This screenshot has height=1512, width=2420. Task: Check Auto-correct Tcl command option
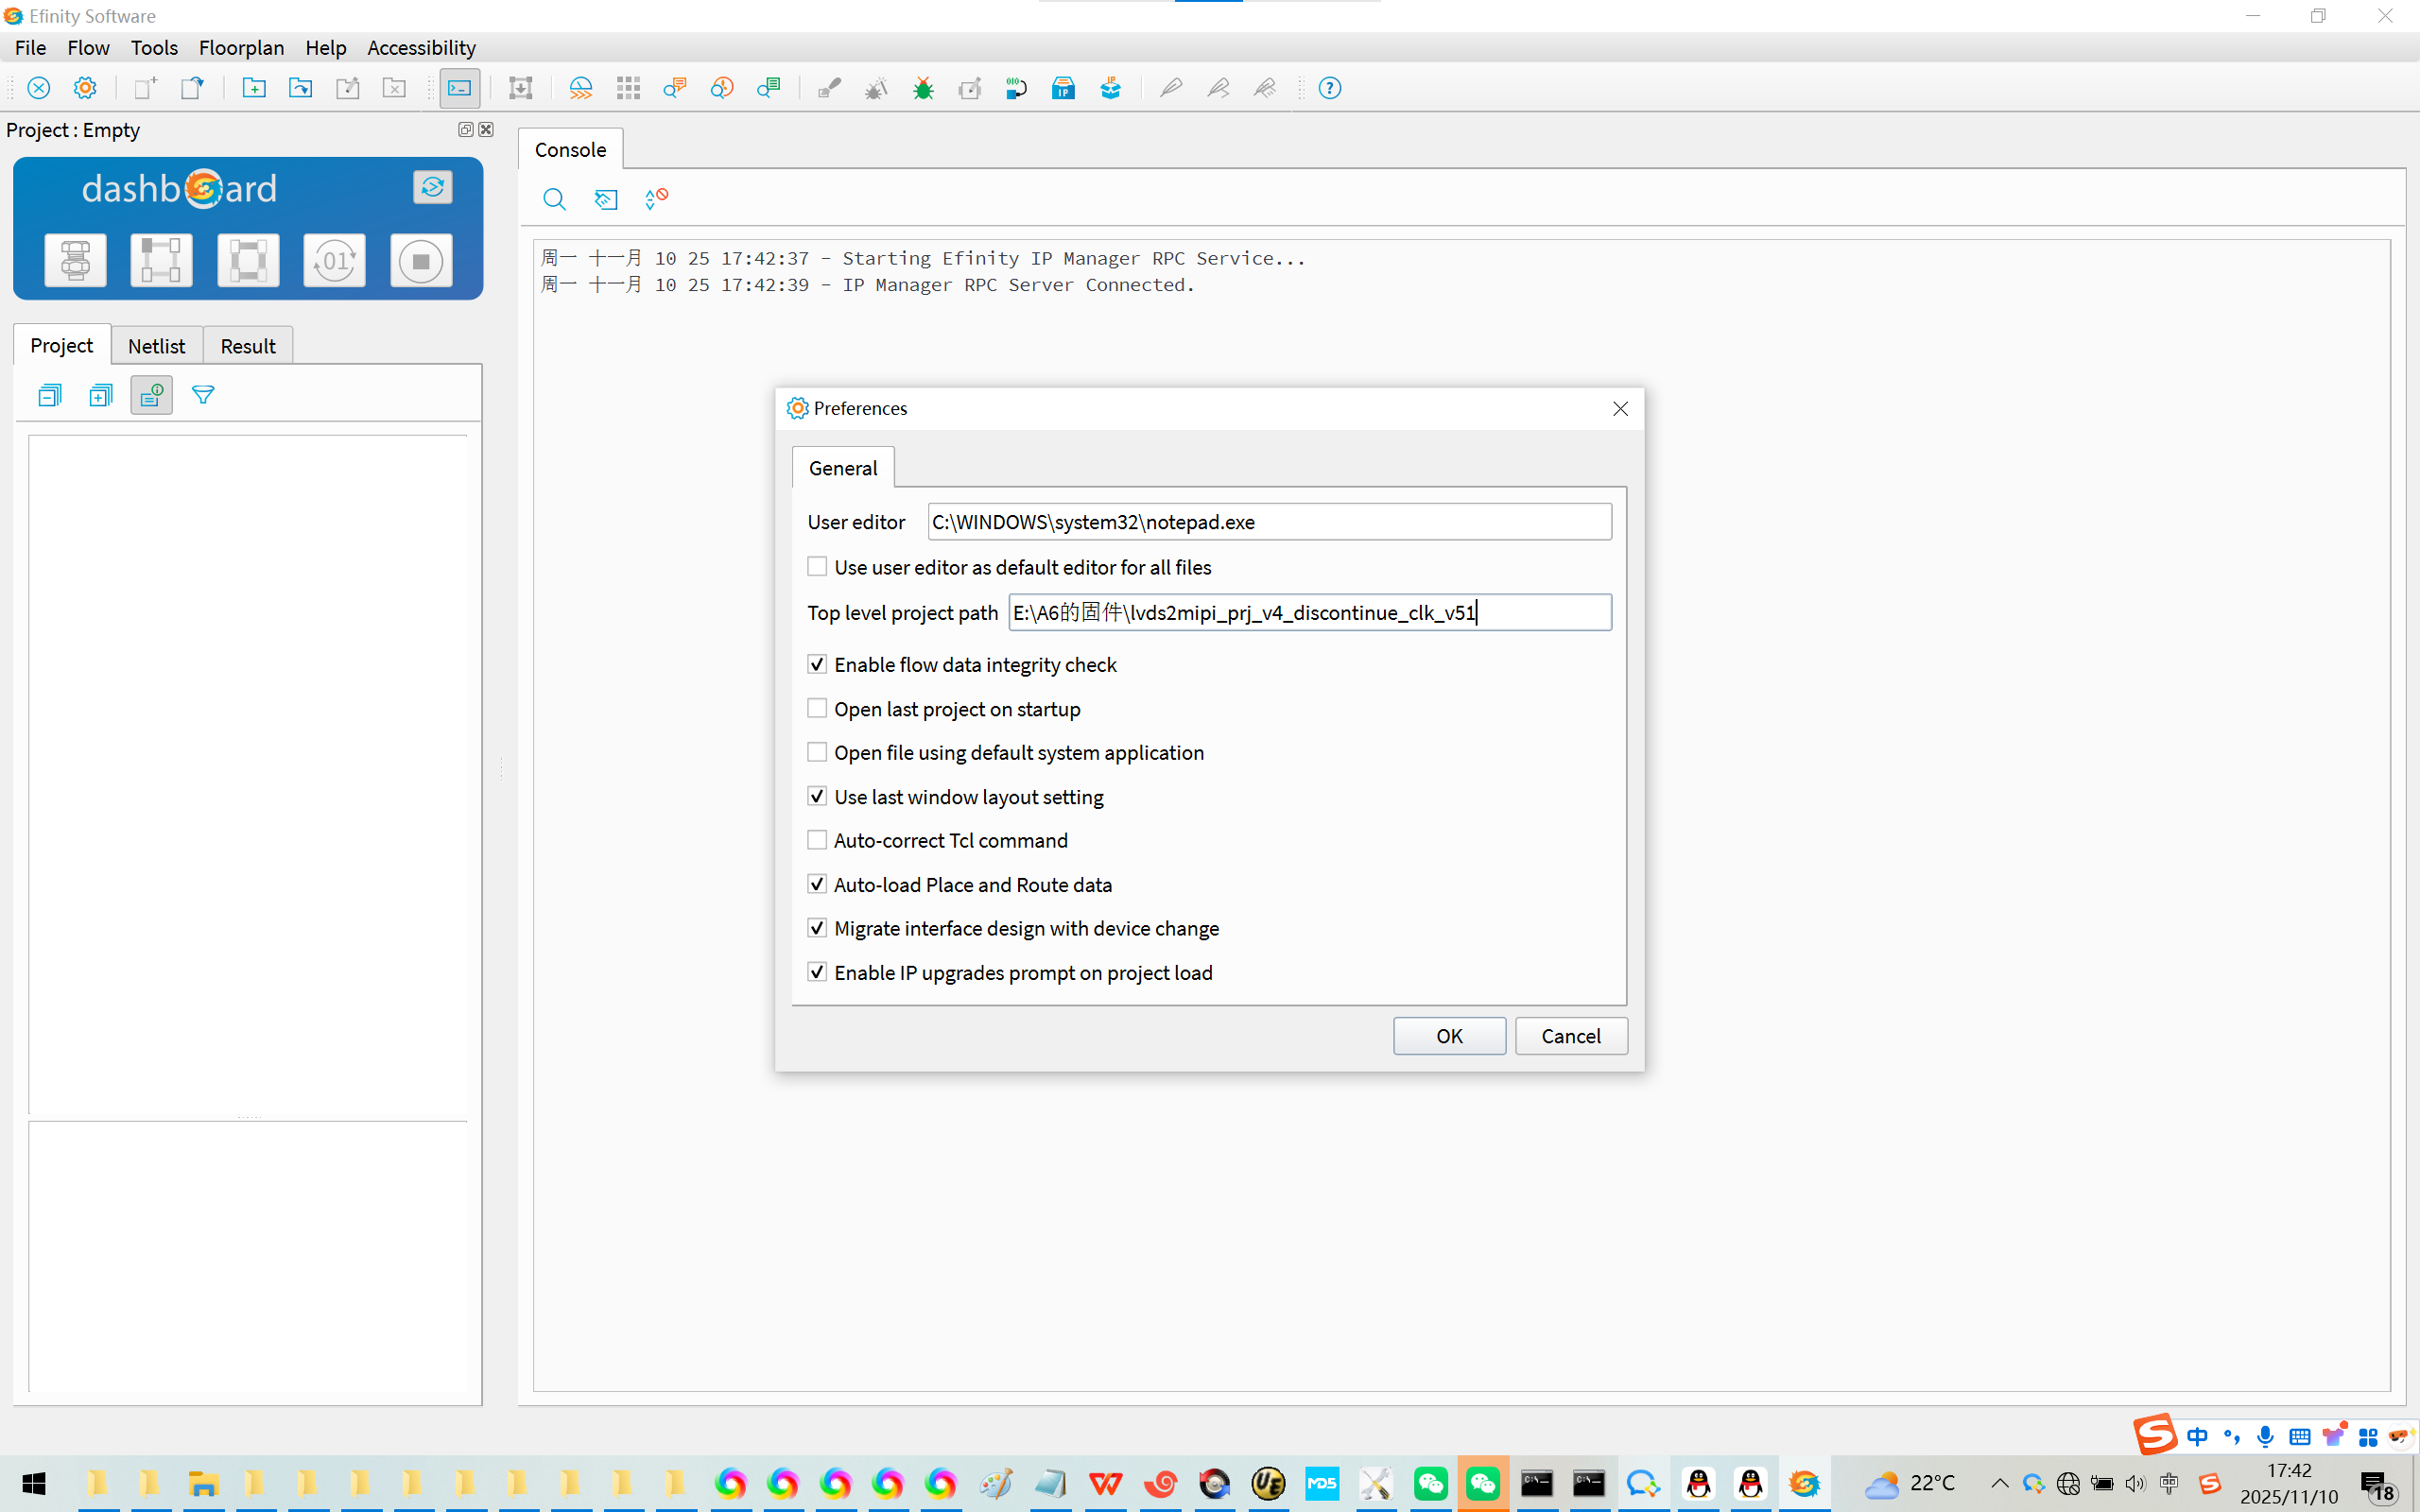tap(817, 841)
